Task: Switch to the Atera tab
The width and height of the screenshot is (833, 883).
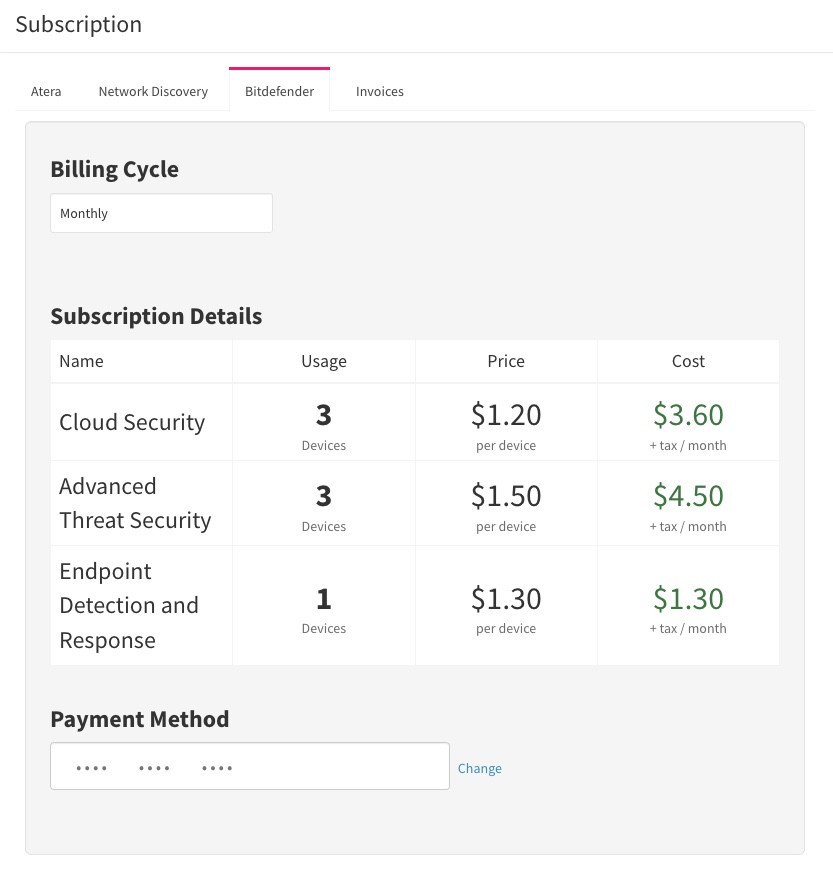Action: pyautogui.click(x=46, y=91)
